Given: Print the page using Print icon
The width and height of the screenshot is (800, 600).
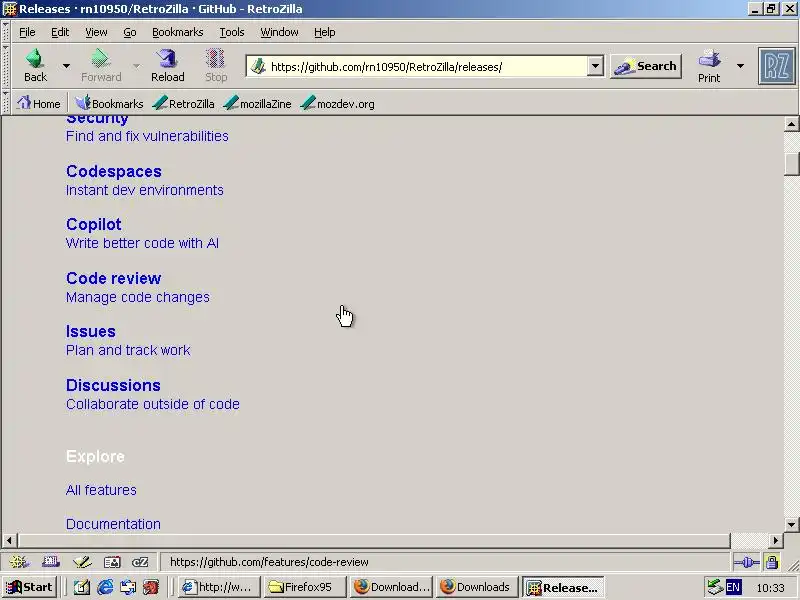Looking at the screenshot, I should 709,65.
